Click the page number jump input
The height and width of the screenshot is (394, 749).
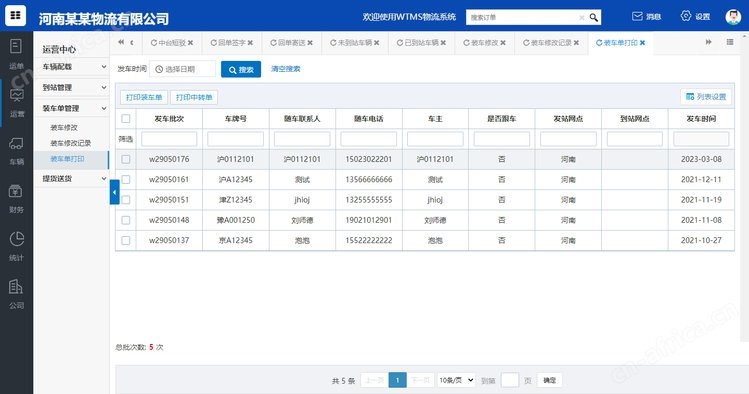pyautogui.click(x=510, y=380)
